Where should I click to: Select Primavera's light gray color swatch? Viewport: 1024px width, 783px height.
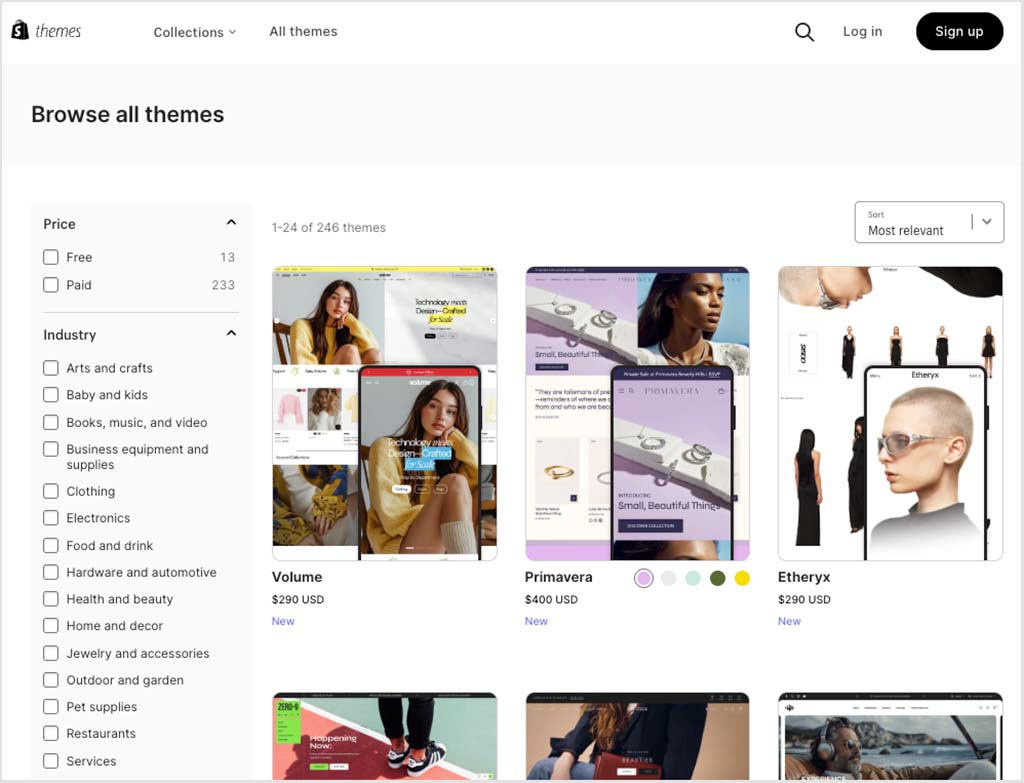click(668, 578)
